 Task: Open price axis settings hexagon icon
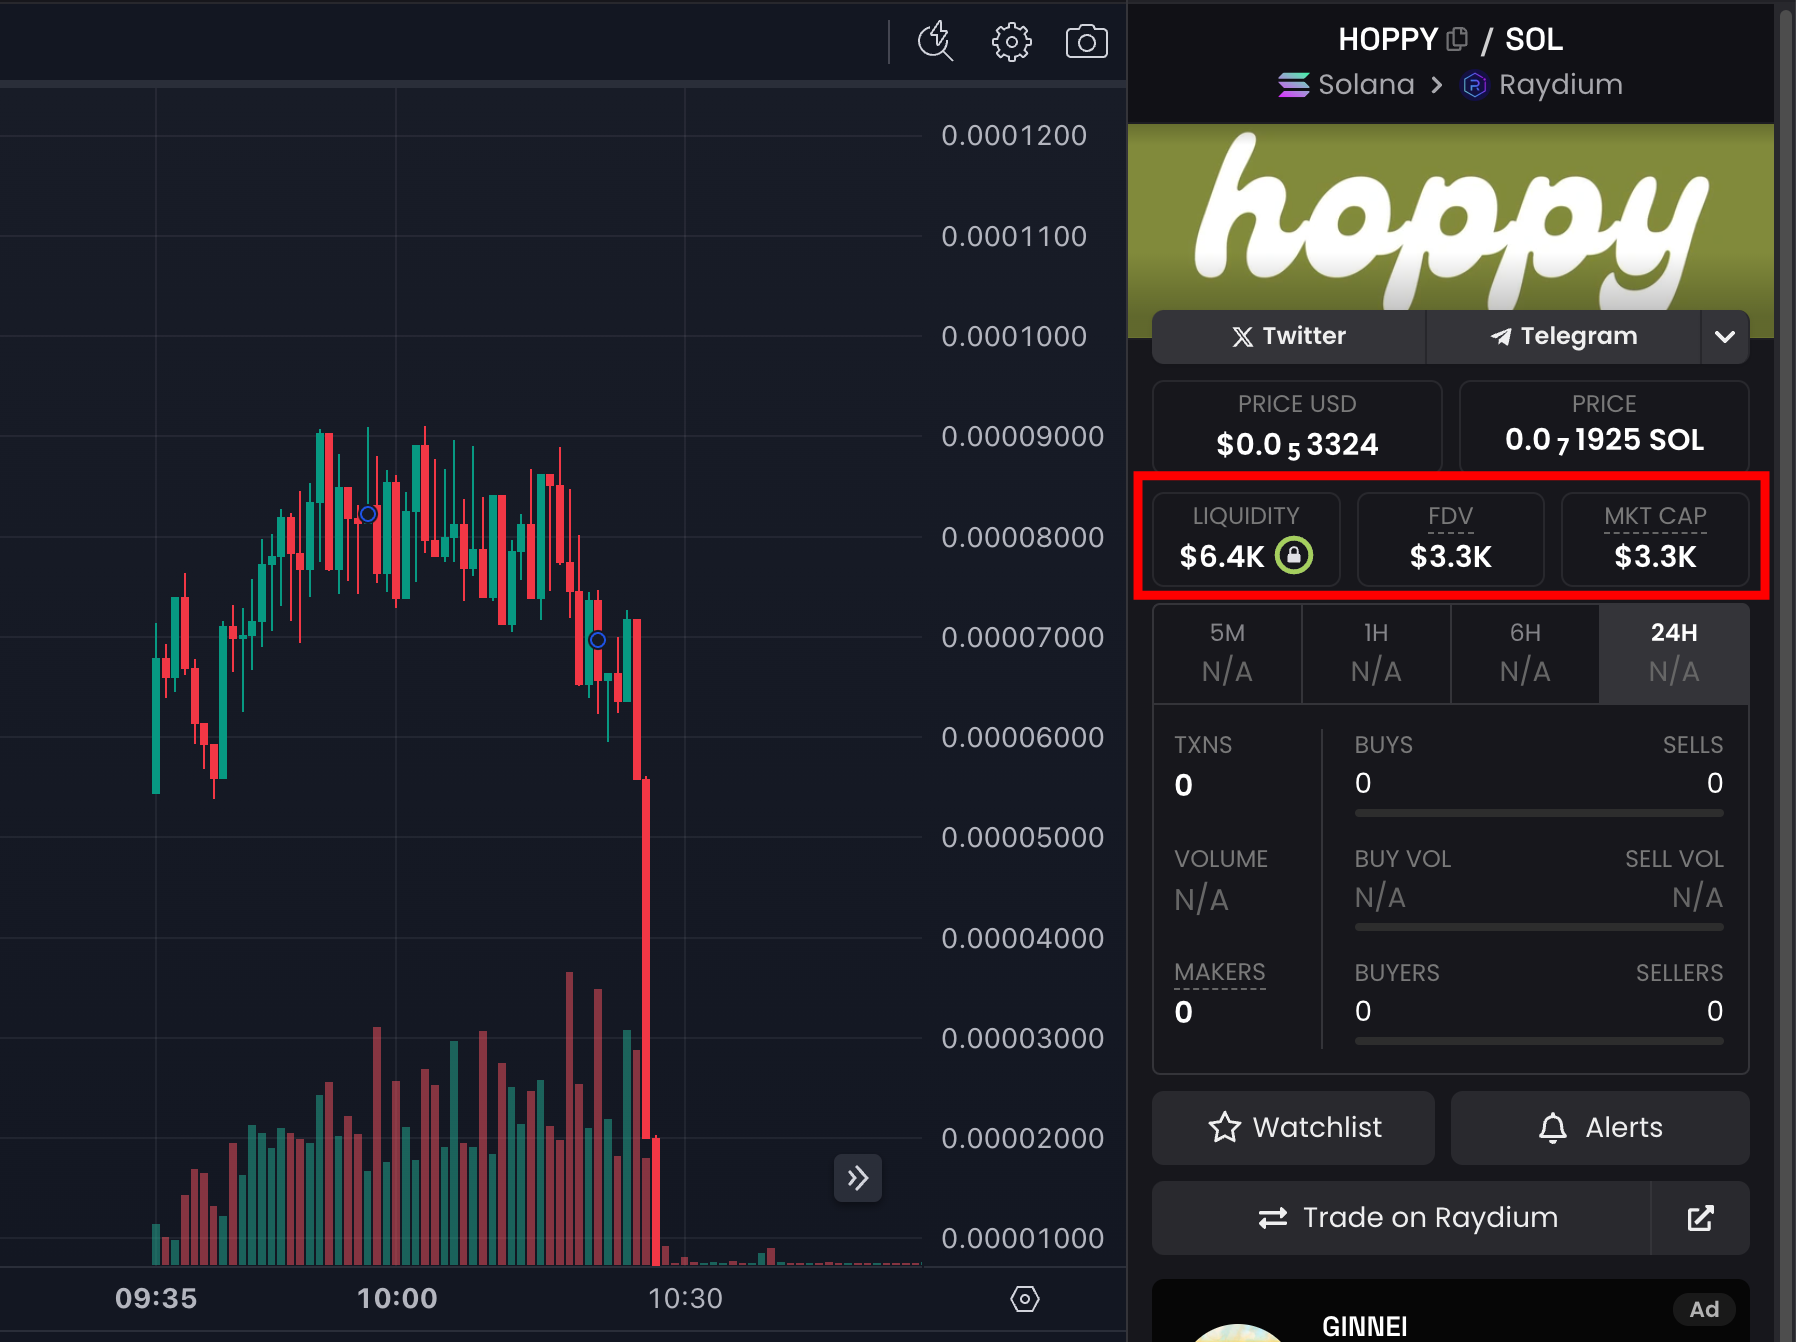click(1025, 1299)
